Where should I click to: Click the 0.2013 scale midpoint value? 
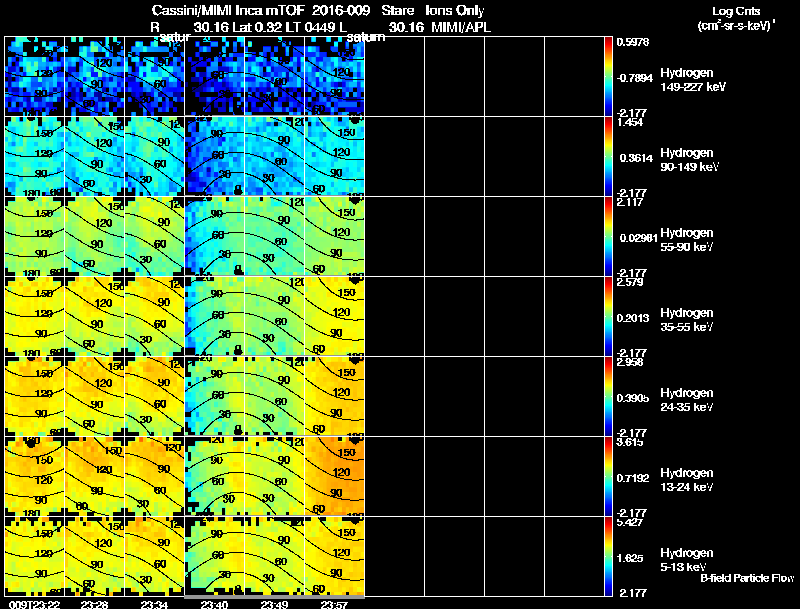tap(633, 318)
